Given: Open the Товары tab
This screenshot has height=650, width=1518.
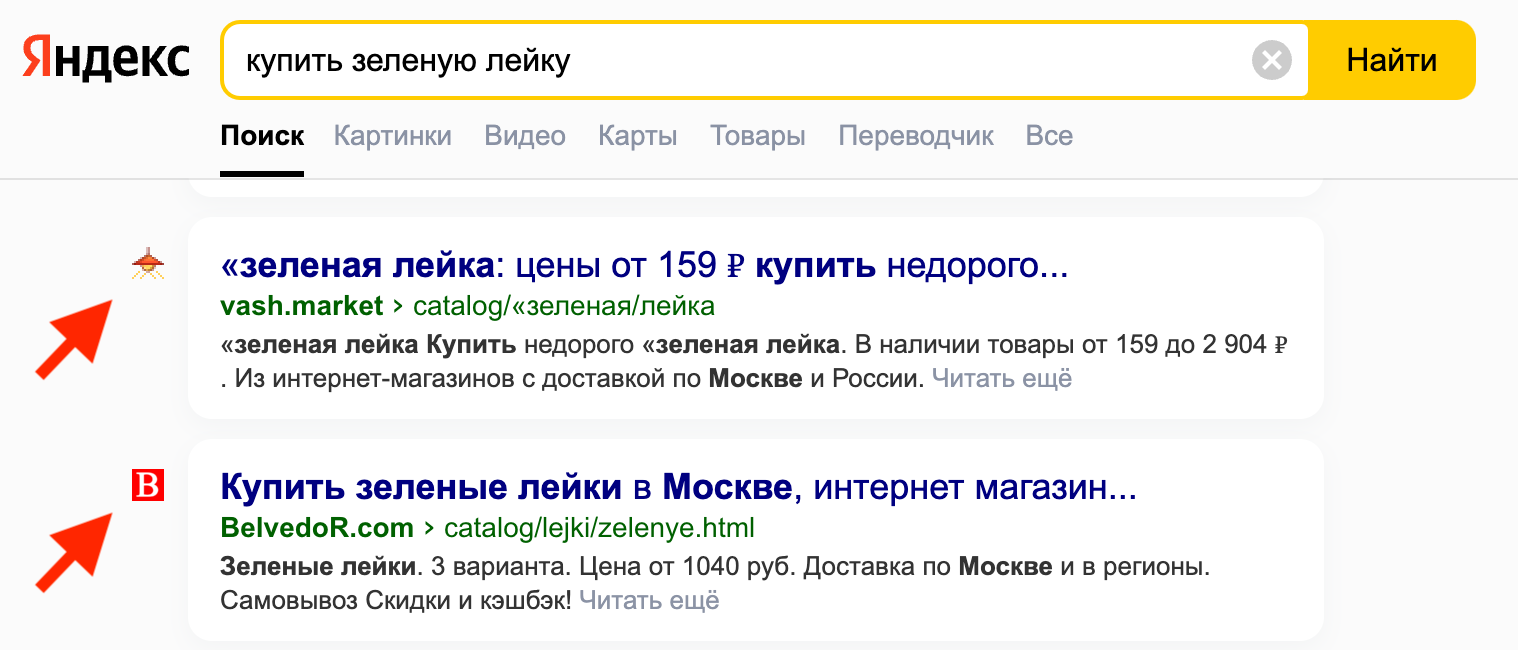Looking at the screenshot, I should coord(757,136).
